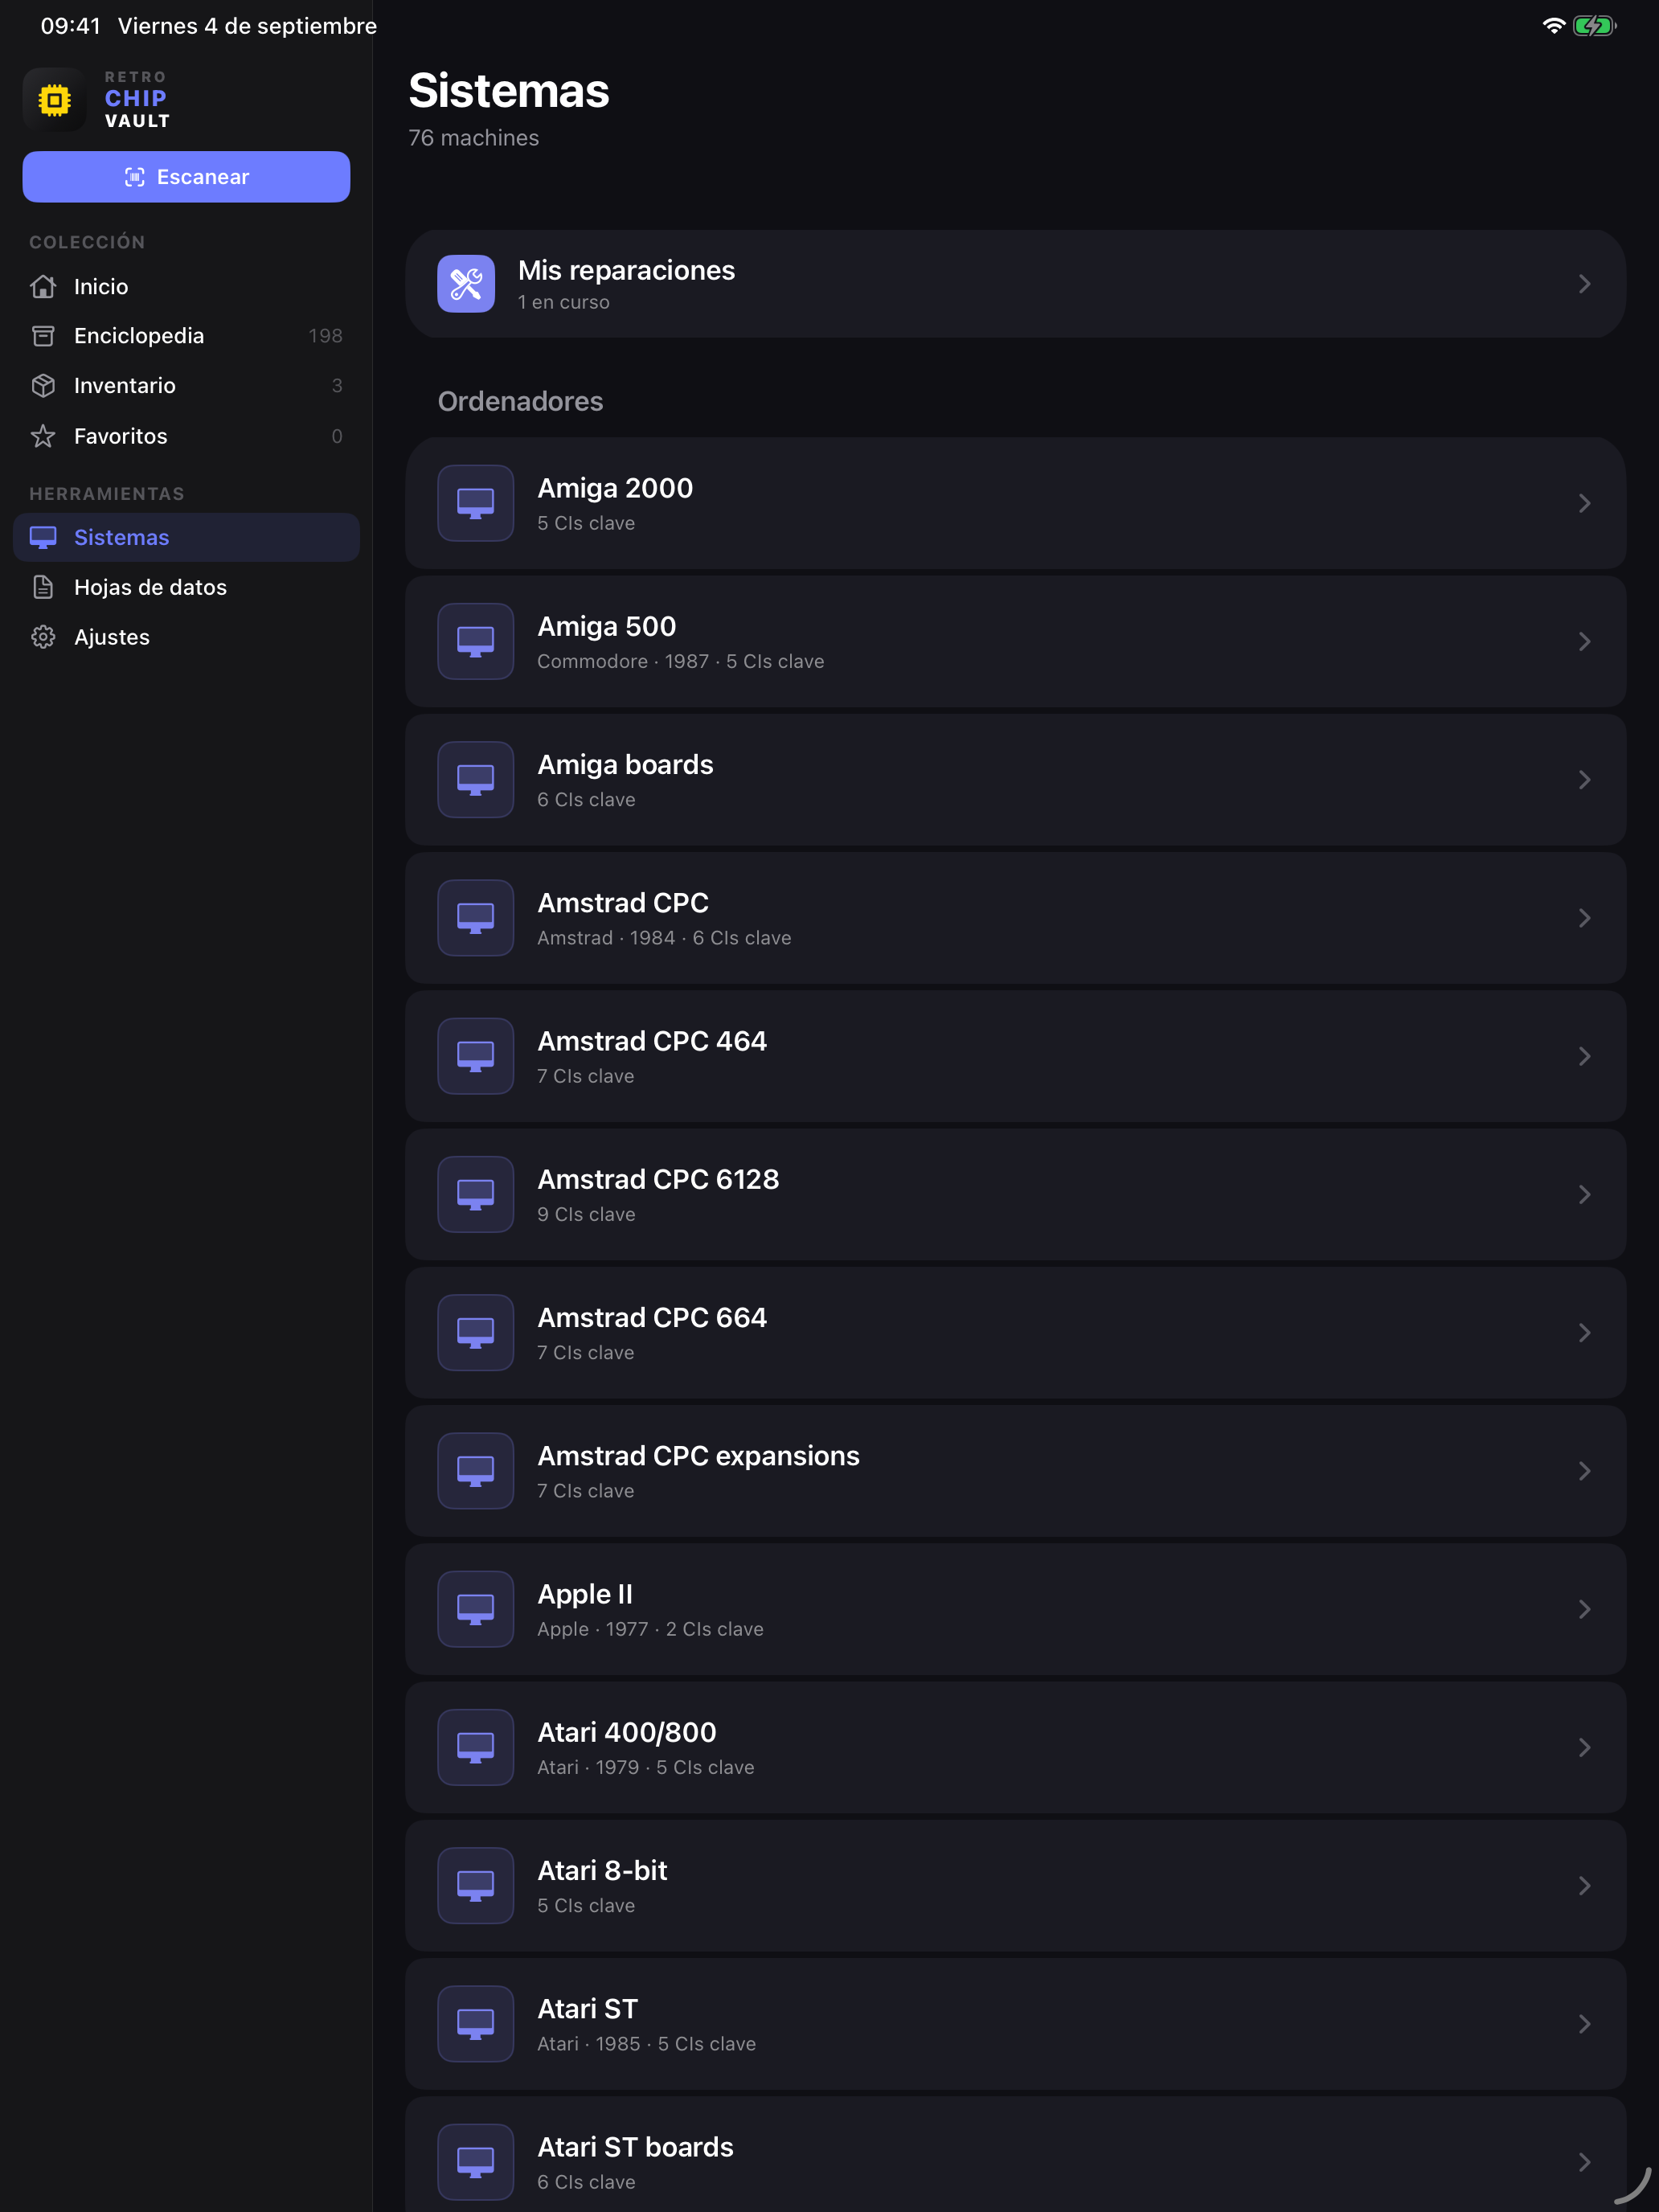Open Enciclopedia via its archive box icon
Viewport: 1659px width, 2212px height.
[43, 336]
